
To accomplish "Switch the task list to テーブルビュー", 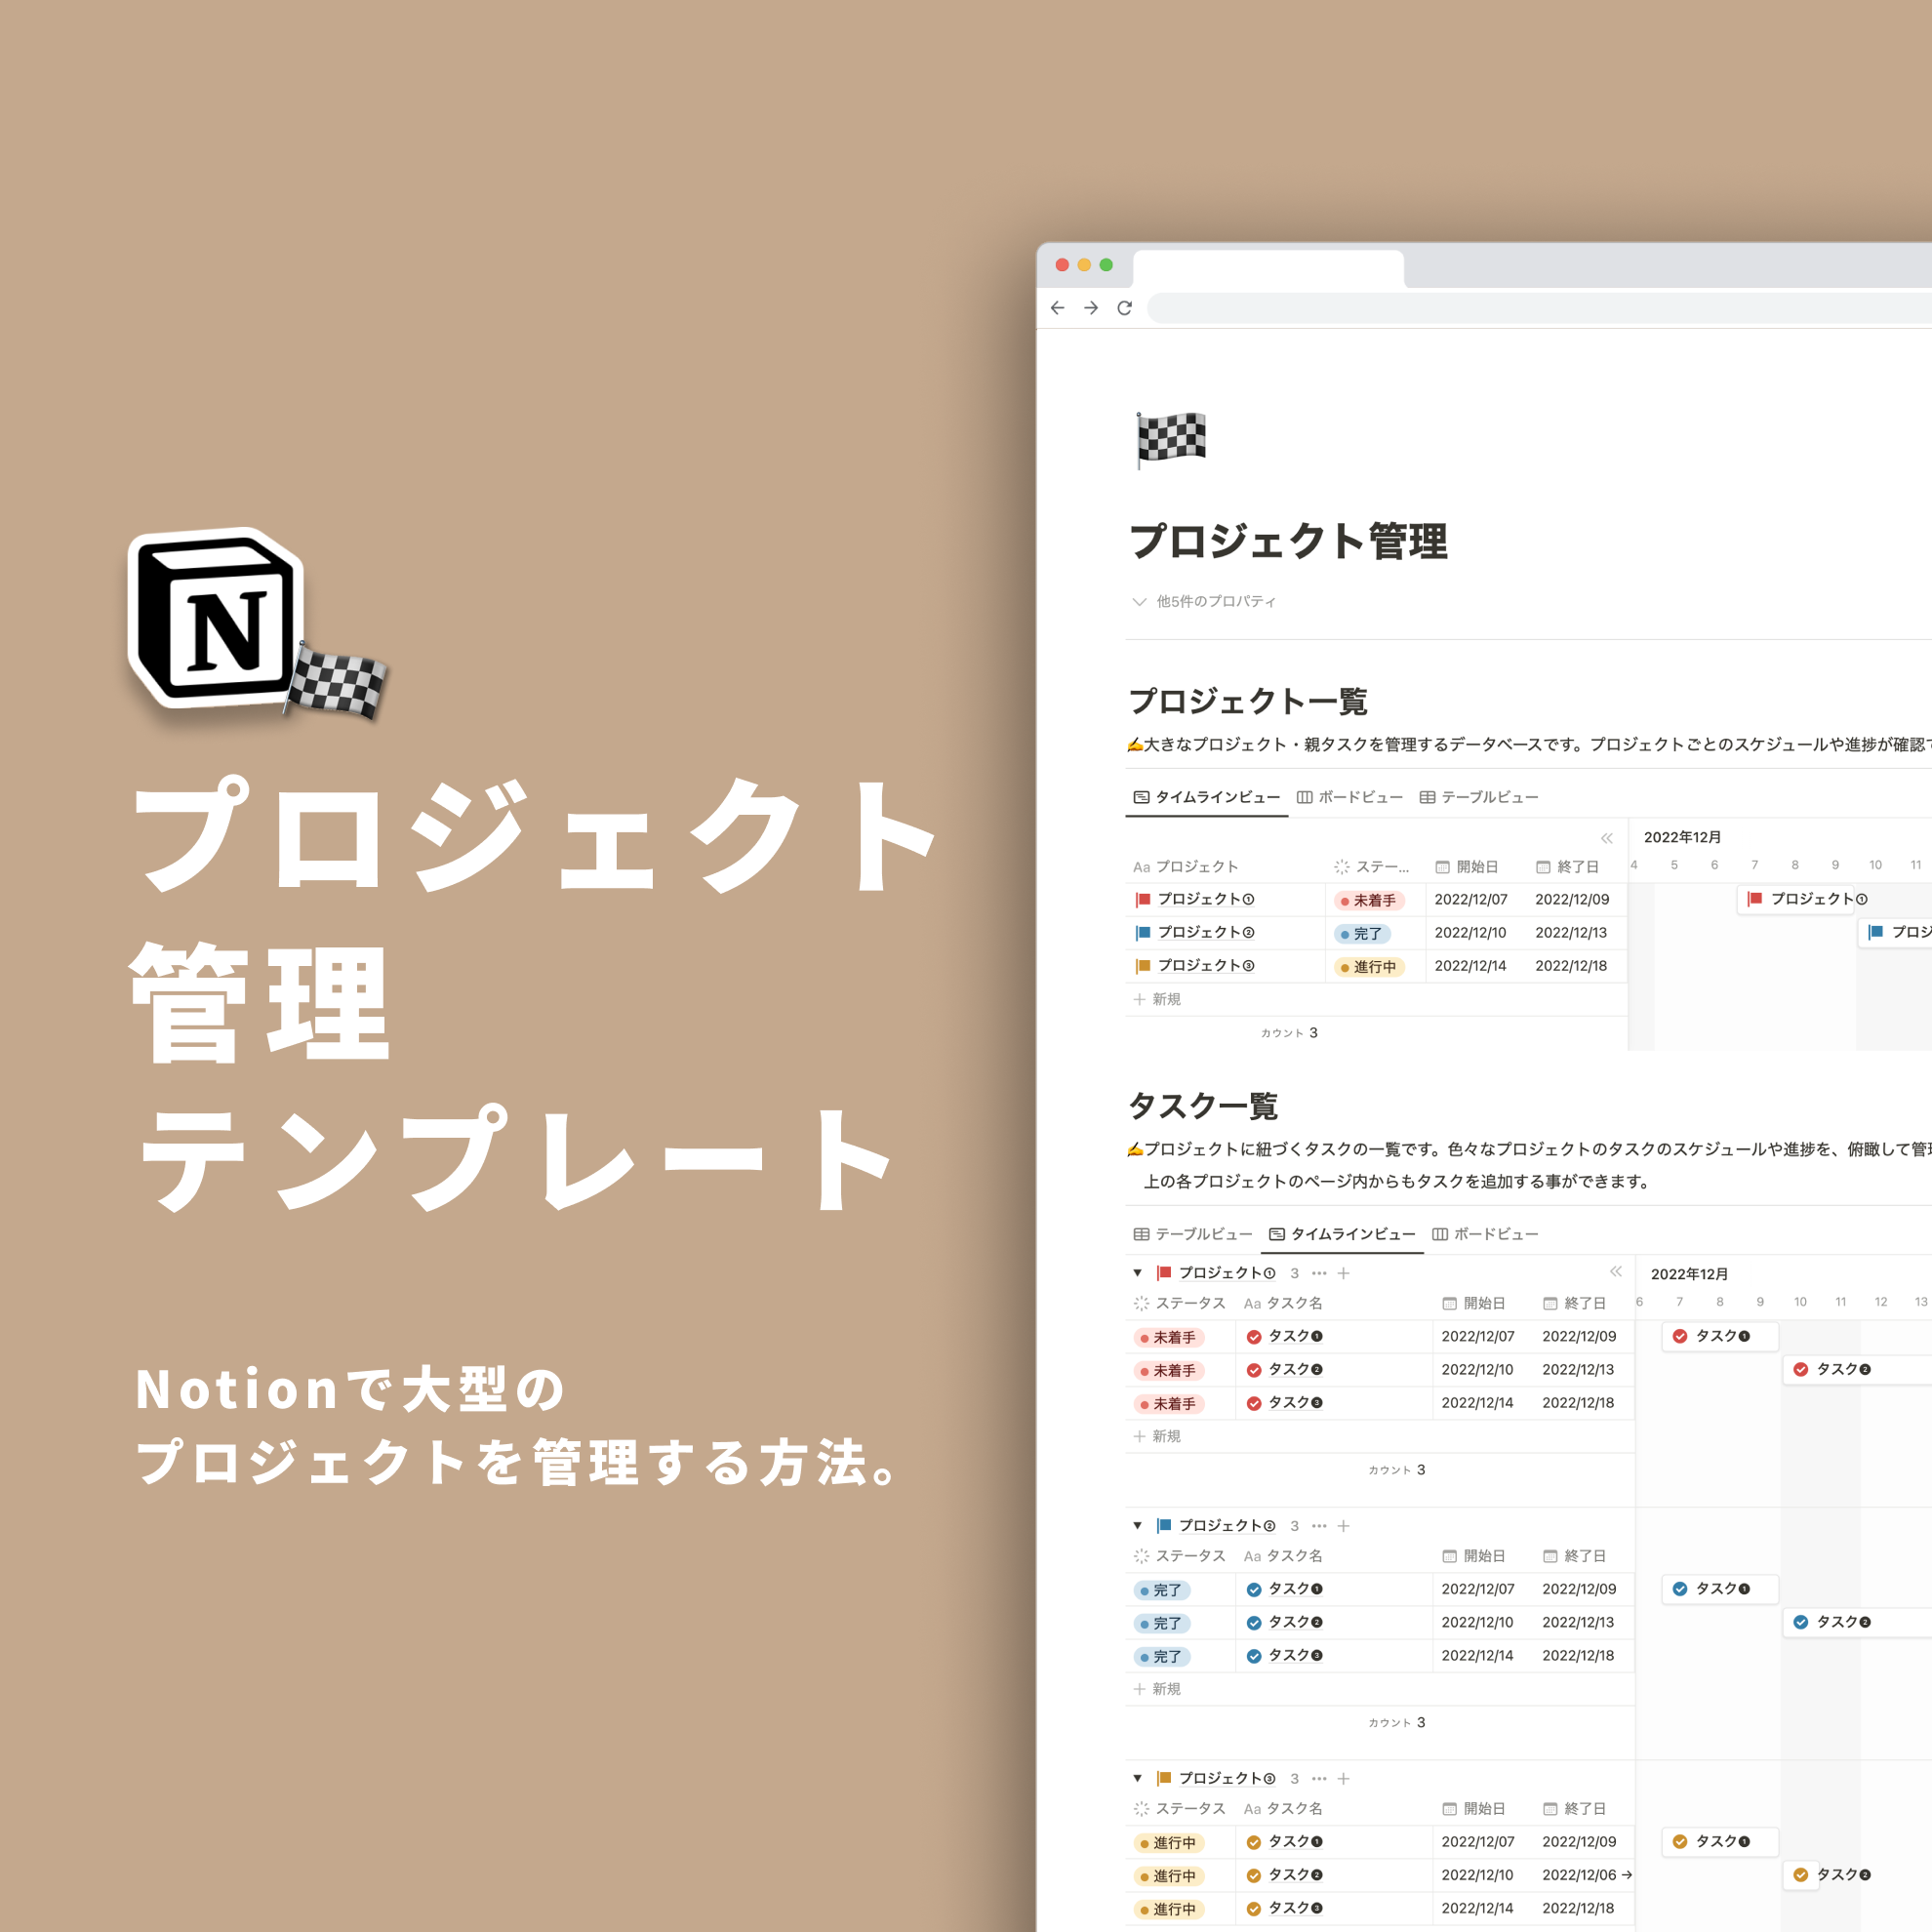I will click(x=1193, y=1234).
